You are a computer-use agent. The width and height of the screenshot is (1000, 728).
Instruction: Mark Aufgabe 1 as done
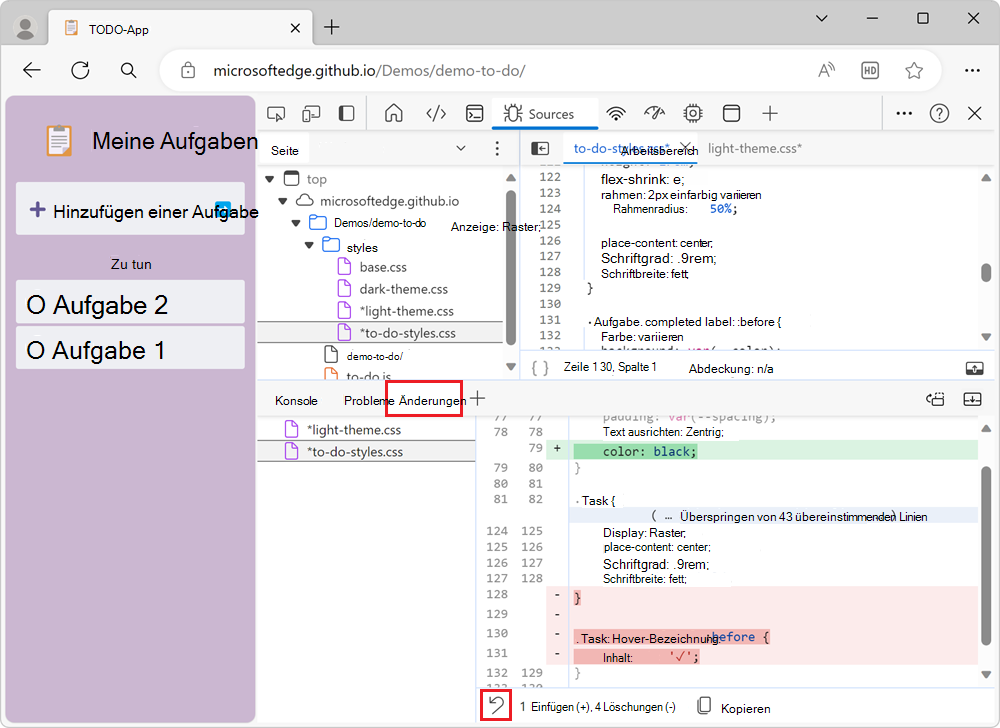pyautogui.click(x=36, y=350)
